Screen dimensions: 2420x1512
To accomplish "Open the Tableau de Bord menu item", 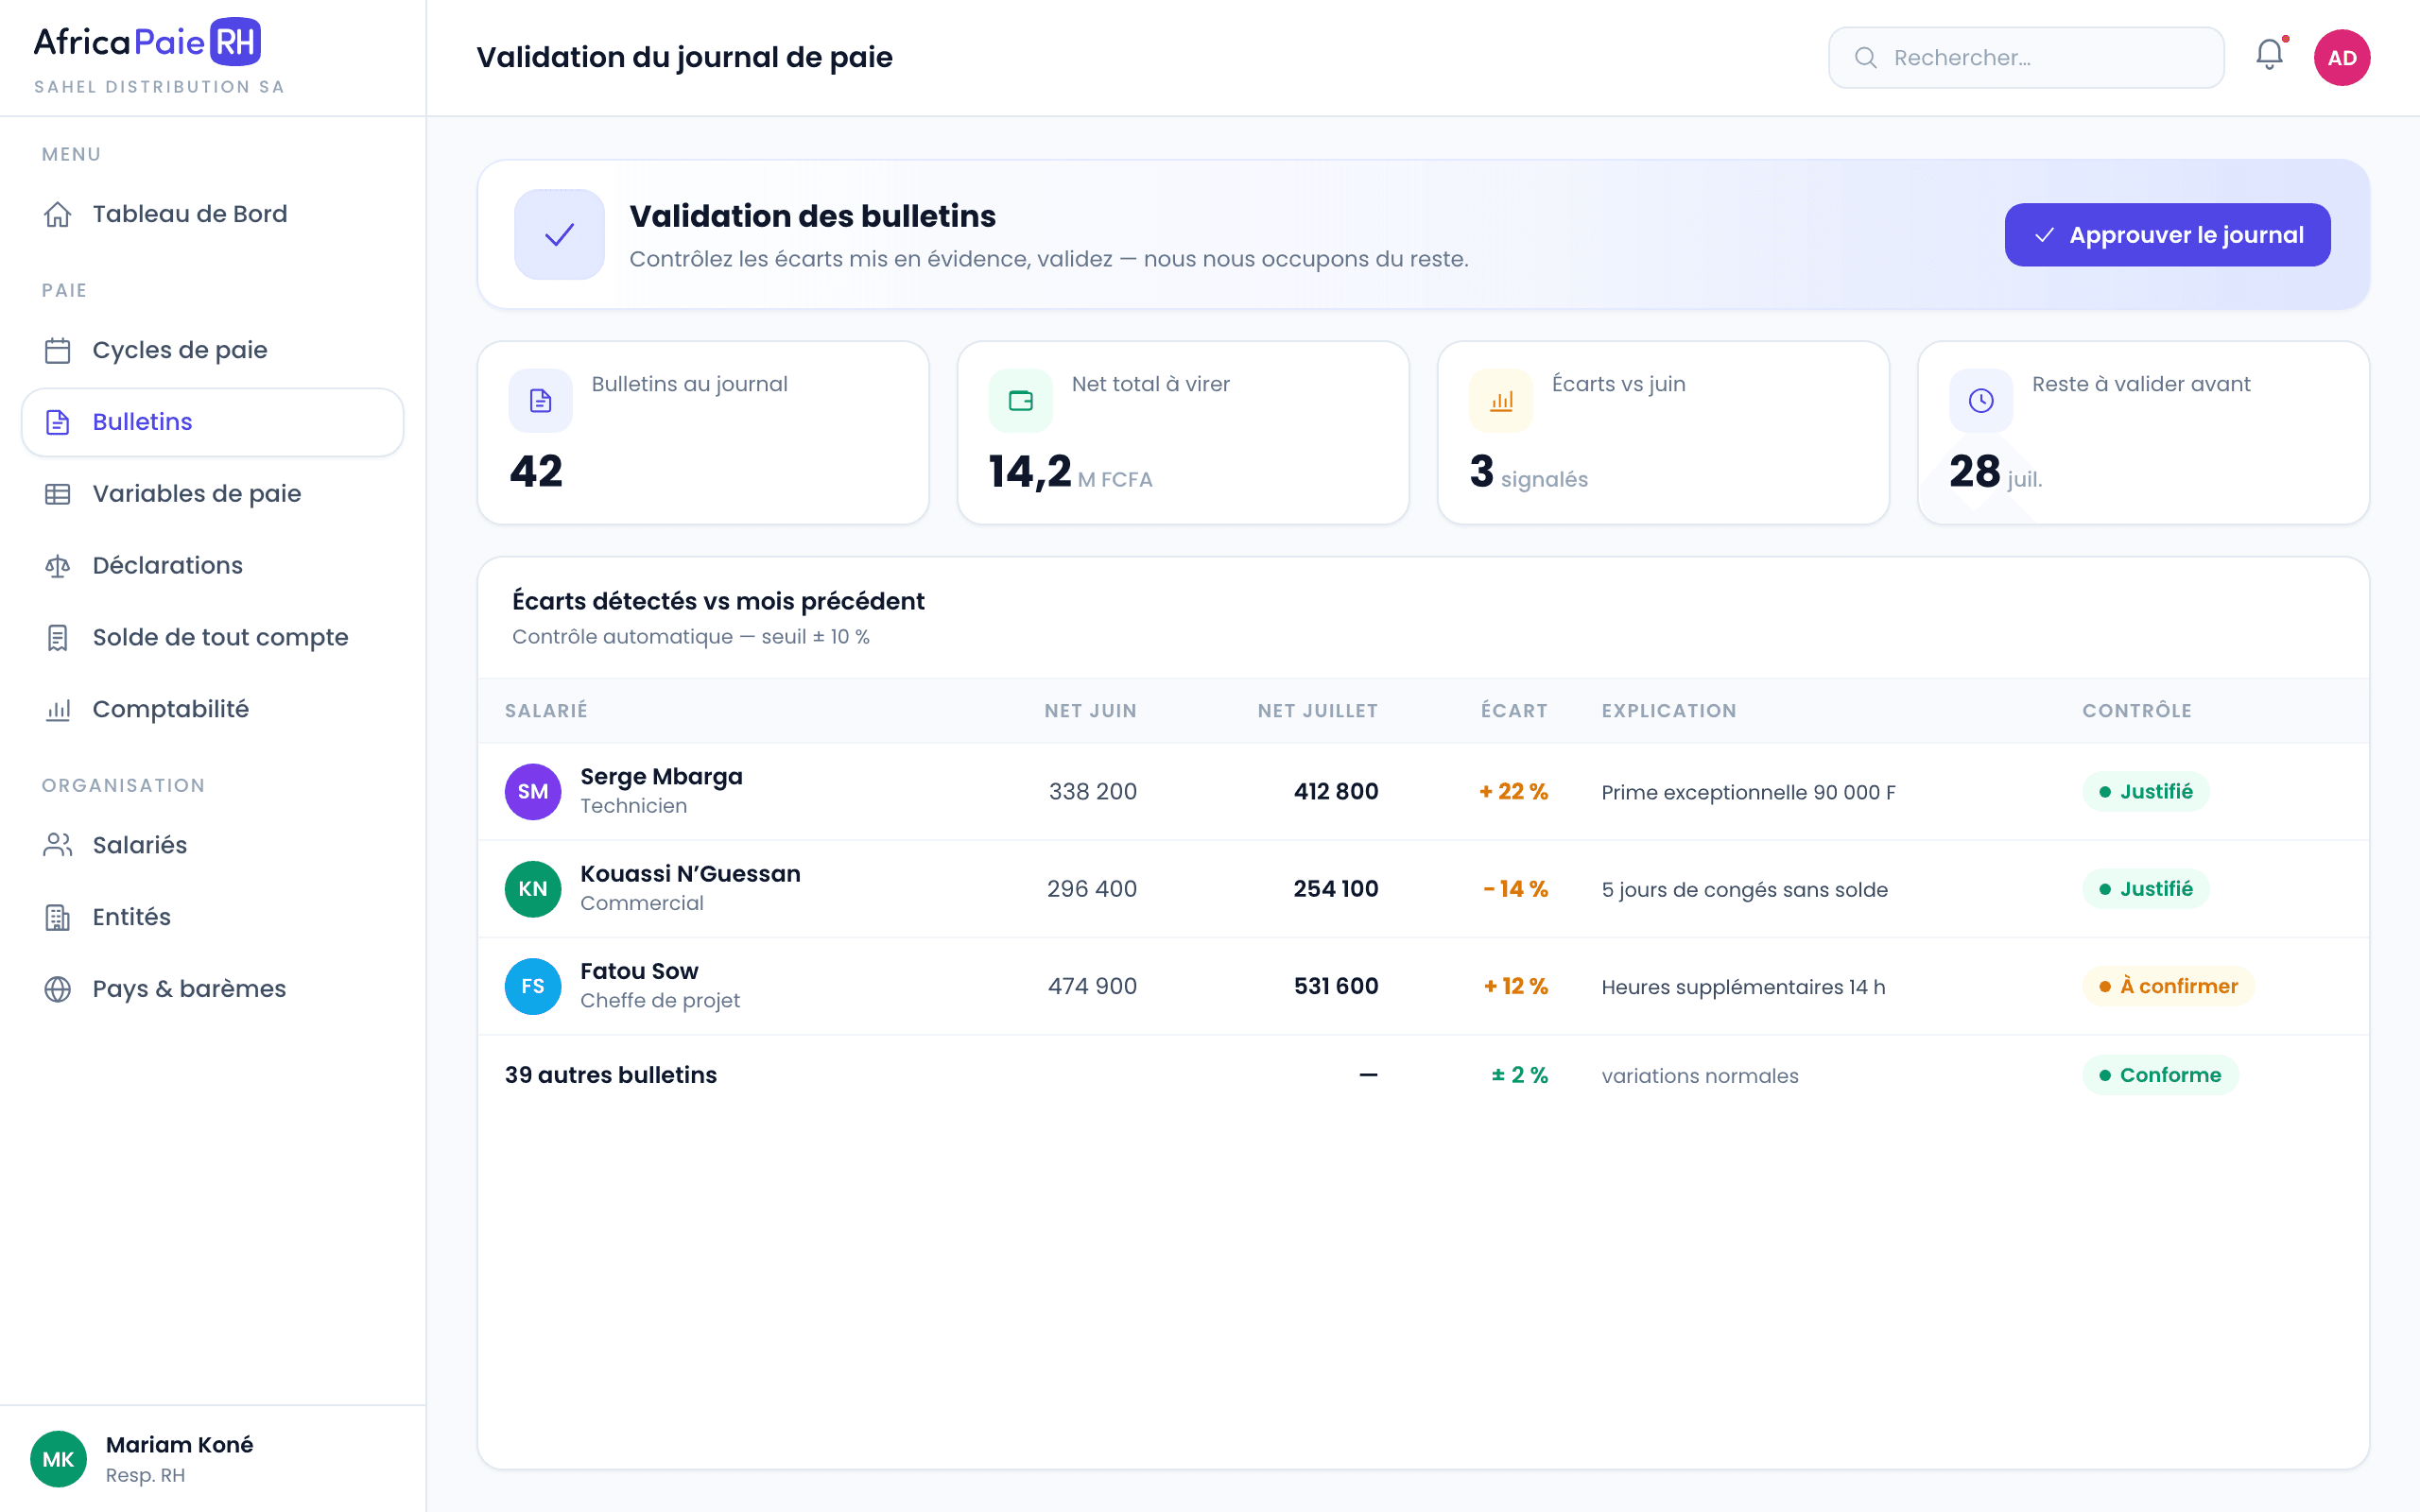I will 212,214.
